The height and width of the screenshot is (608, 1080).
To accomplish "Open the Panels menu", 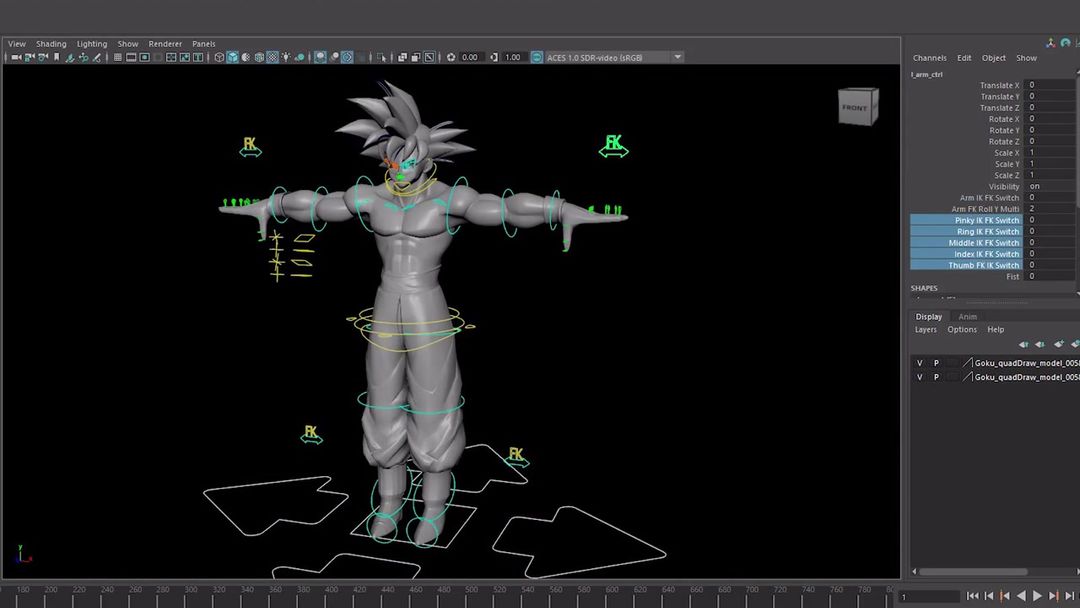I will pyautogui.click(x=204, y=43).
